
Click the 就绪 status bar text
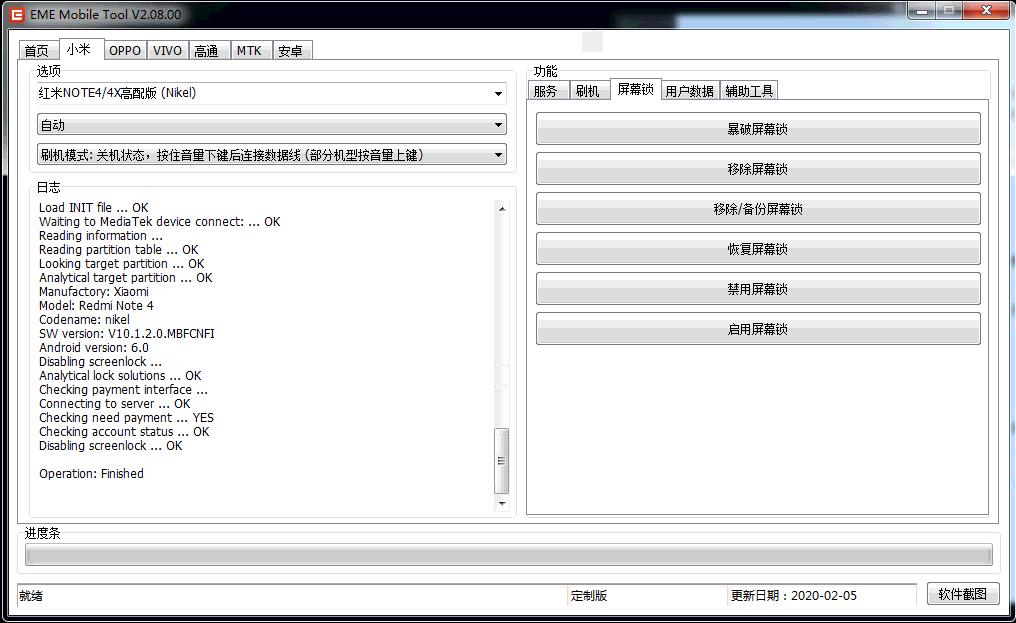[x=31, y=596]
